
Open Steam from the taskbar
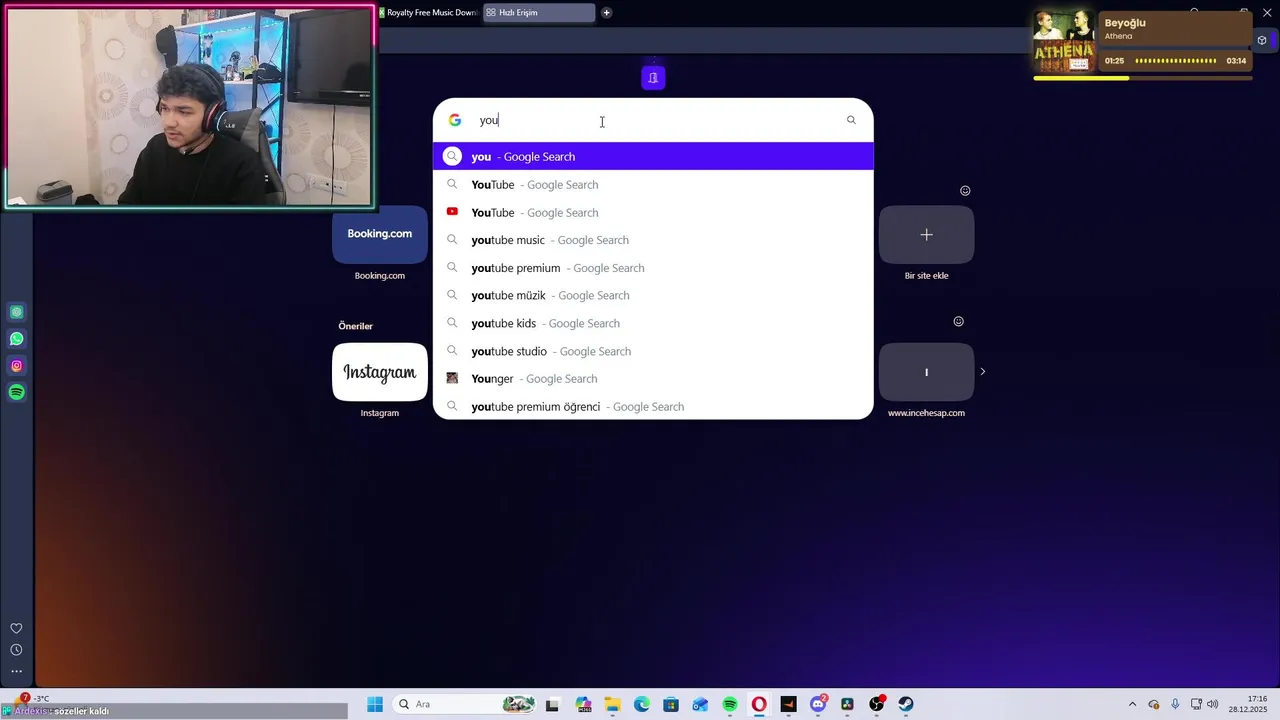[906, 704]
